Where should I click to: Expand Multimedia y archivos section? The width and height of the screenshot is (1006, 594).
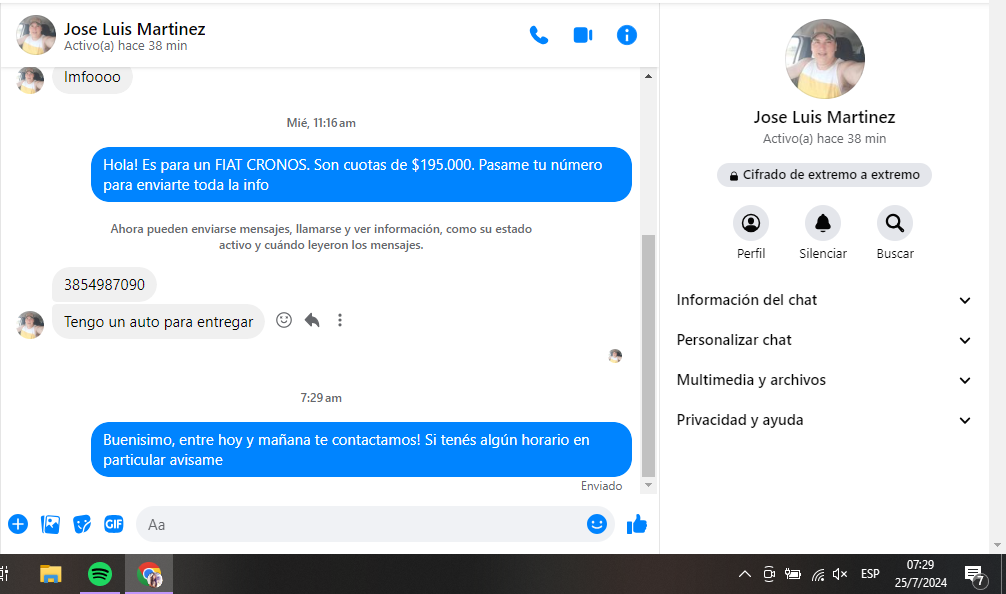point(824,380)
